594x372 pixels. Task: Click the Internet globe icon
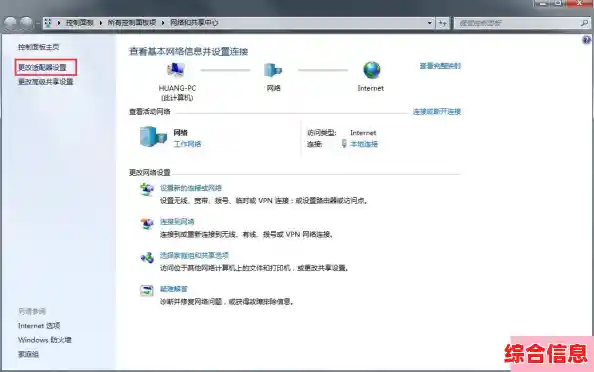pos(372,70)
